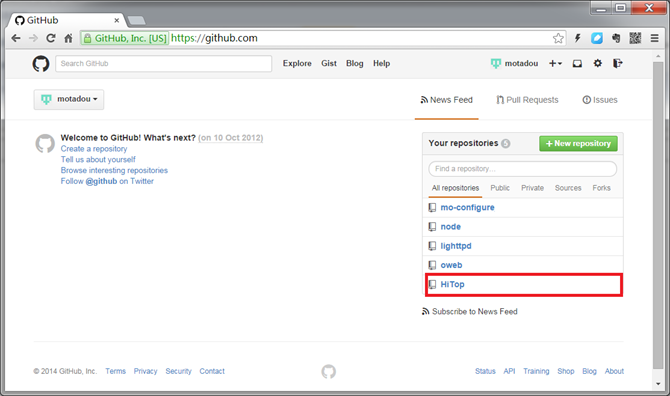Click the Create a repository link
The height and width of the screenshot is (396, 670).
tap(94, 149)
